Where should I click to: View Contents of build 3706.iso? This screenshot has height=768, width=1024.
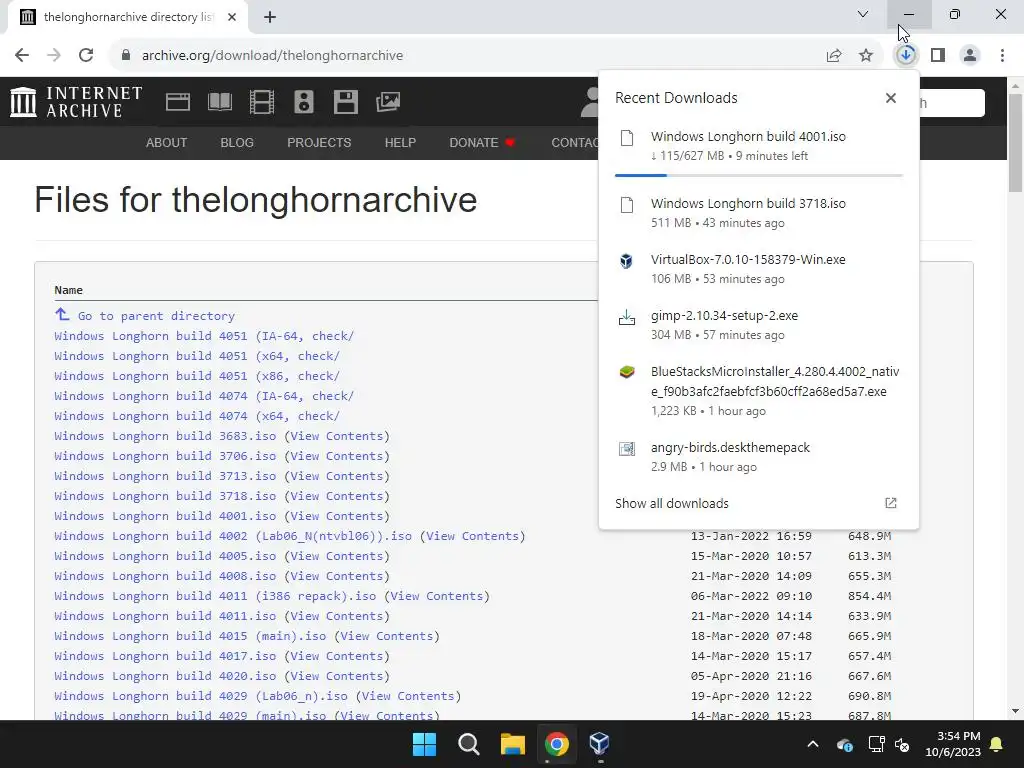pyautogui.click(x=336, y=456)
